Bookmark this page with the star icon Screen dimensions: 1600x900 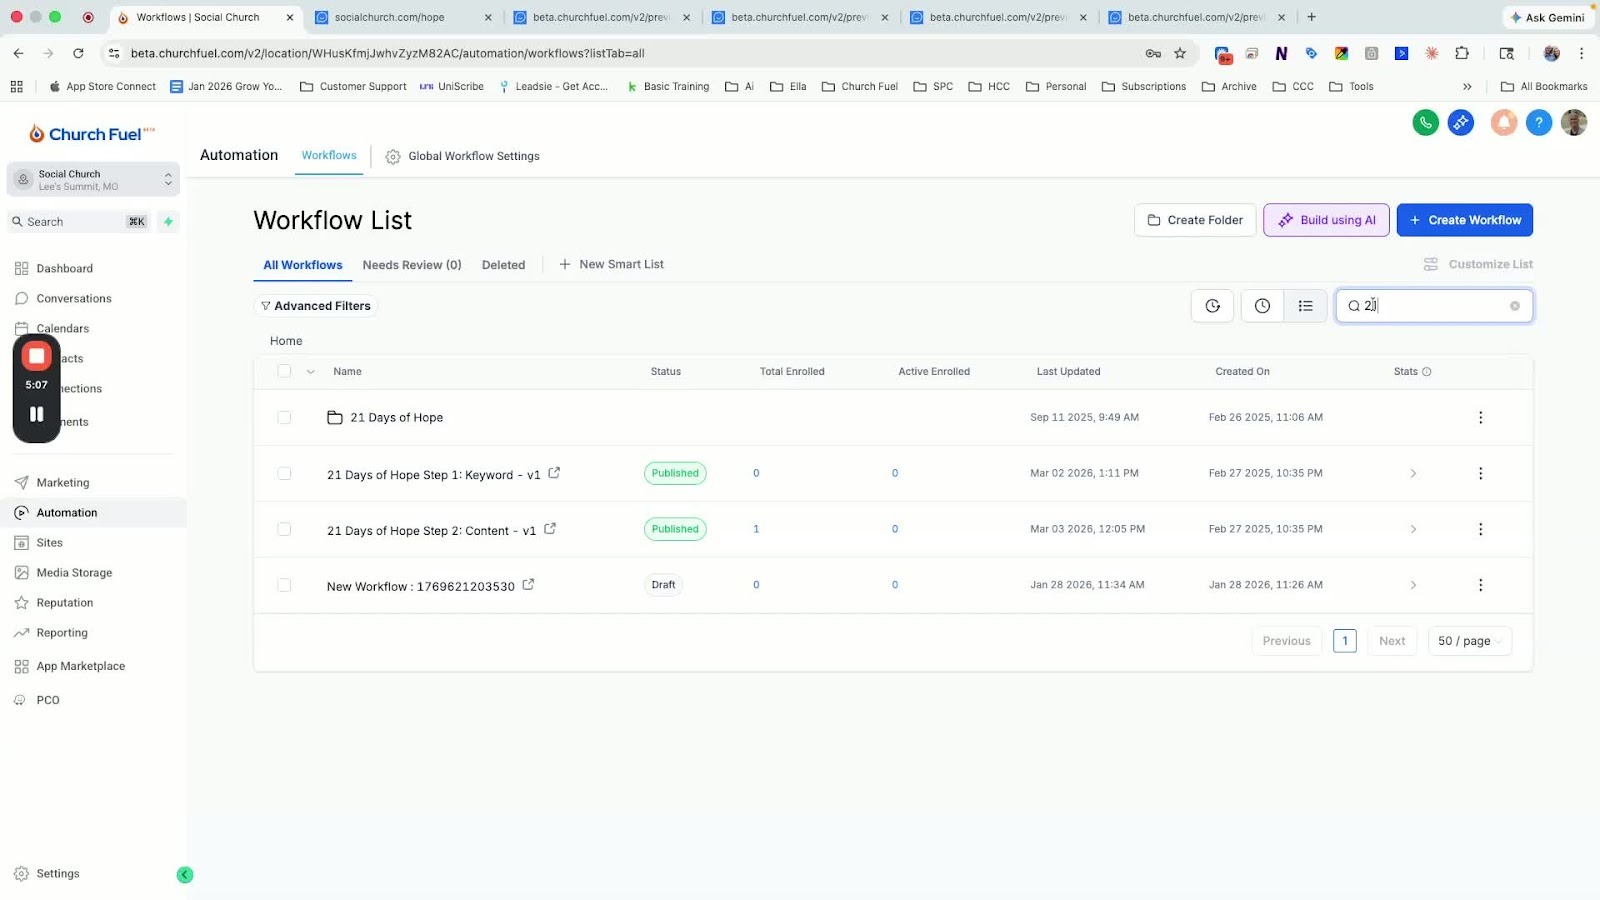1180,53
